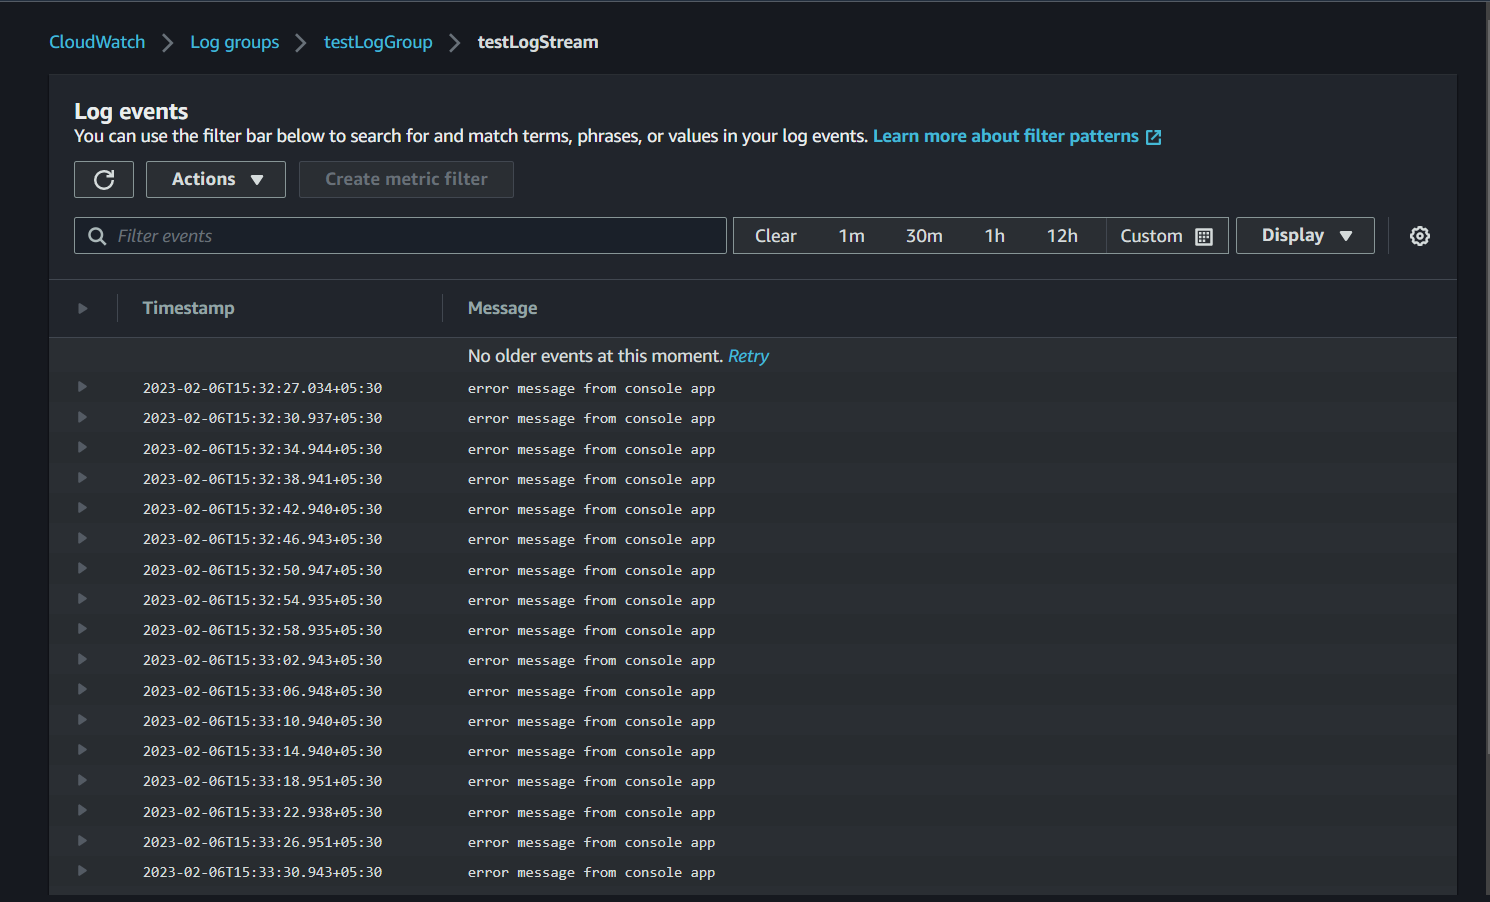The image size is (1490, 902).
Task: Navigate to Log groups breadcrumb
Action: click(235, 42)
